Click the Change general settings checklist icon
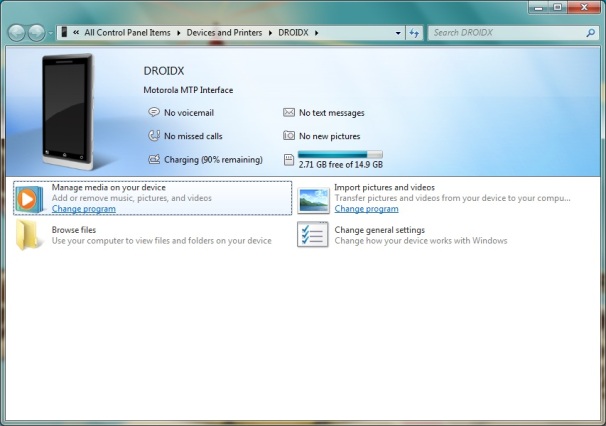Screen dimensions: 606x426 (313, 234)
